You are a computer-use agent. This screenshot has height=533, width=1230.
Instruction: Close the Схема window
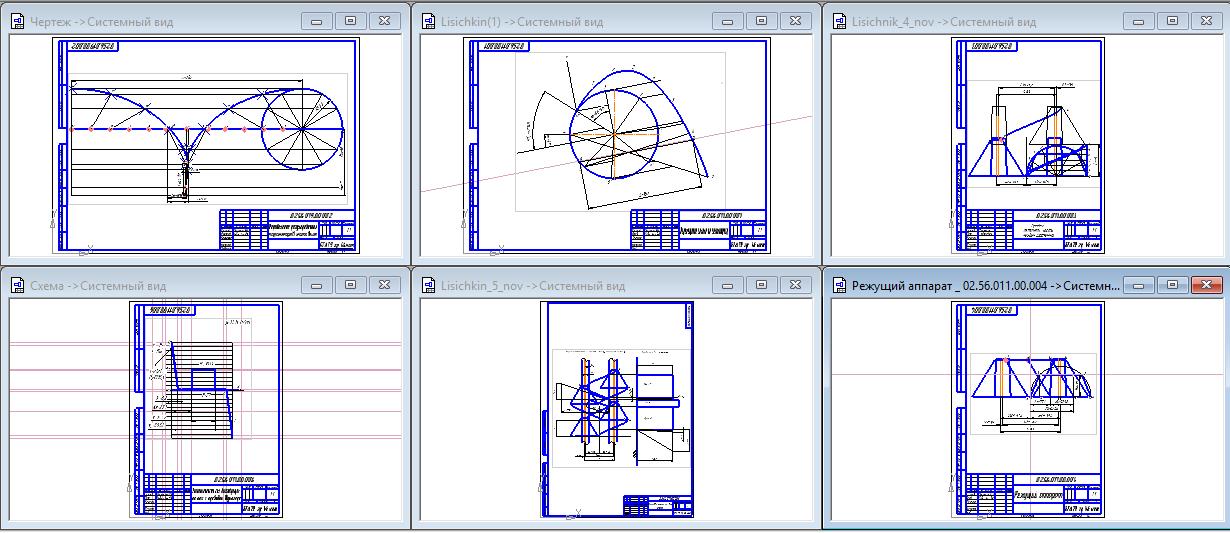[385, 285]
